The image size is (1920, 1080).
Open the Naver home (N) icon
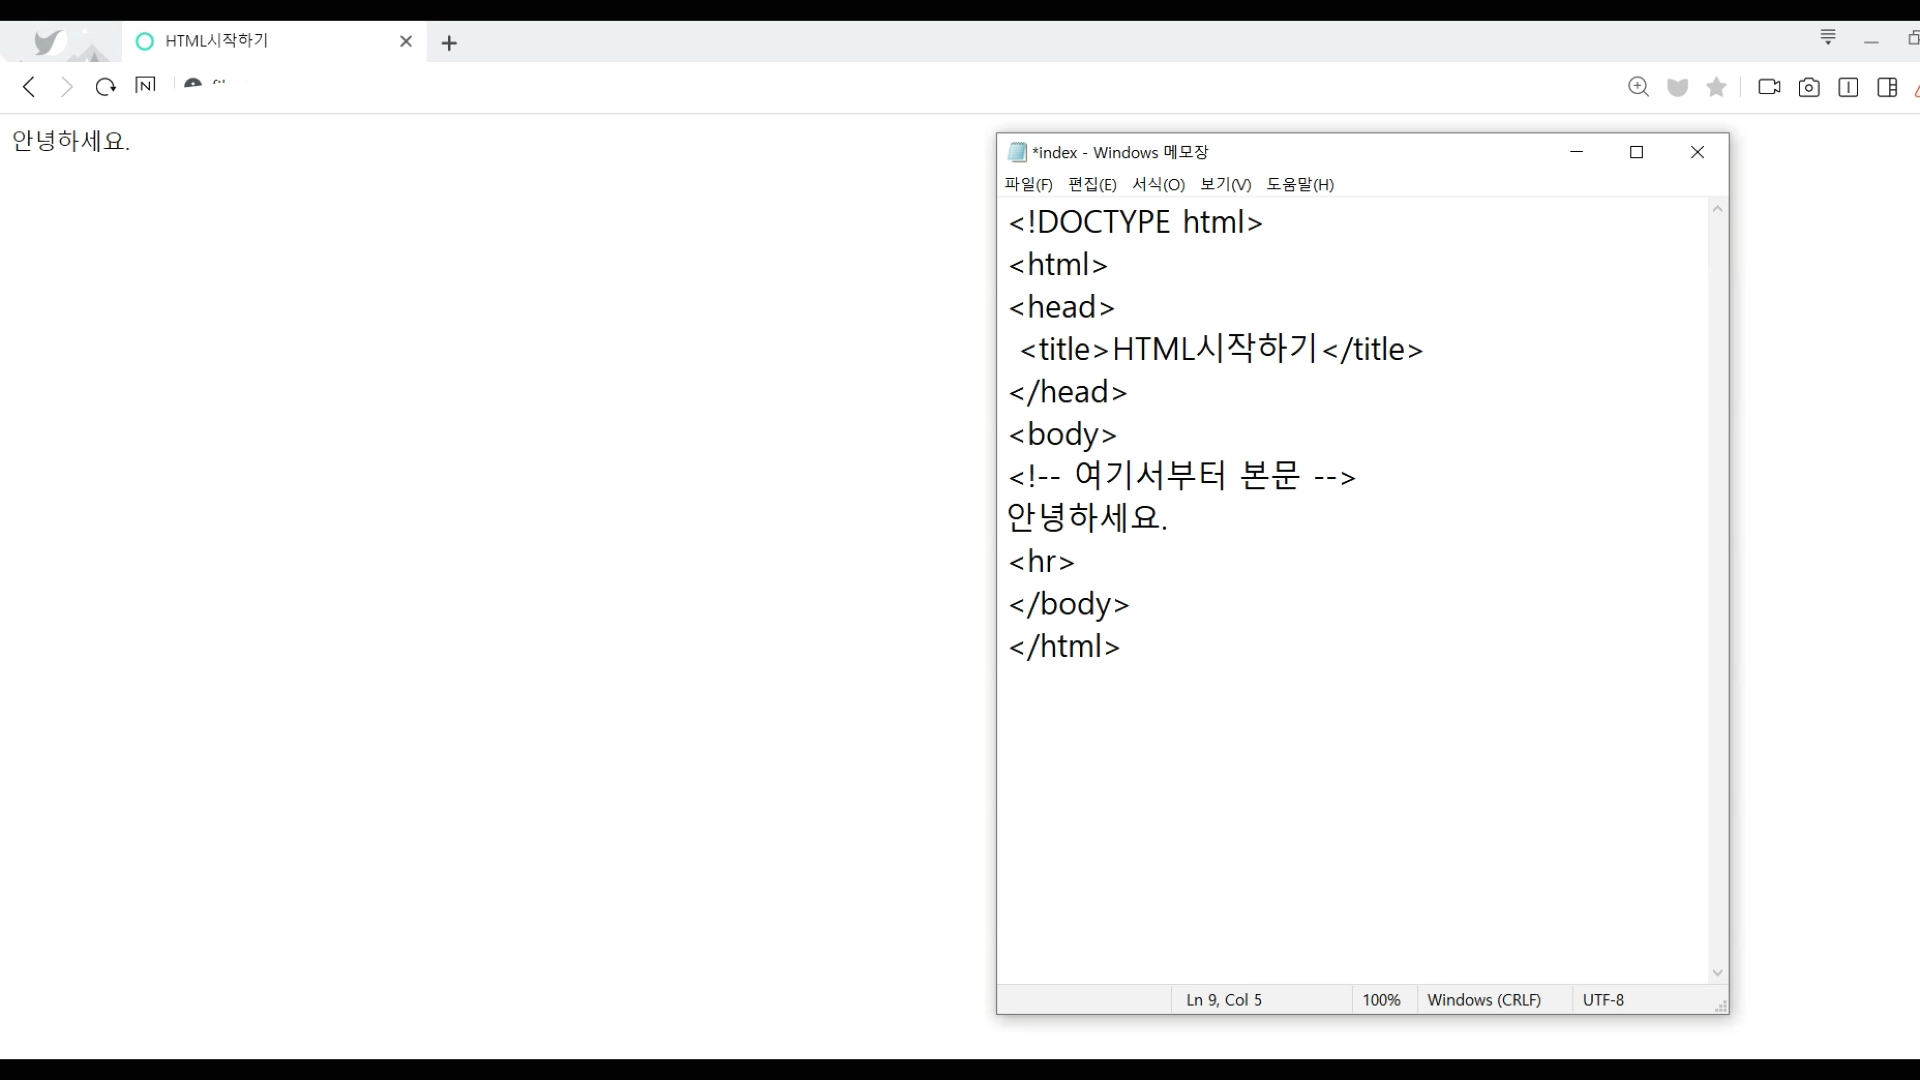pos(145,85)
